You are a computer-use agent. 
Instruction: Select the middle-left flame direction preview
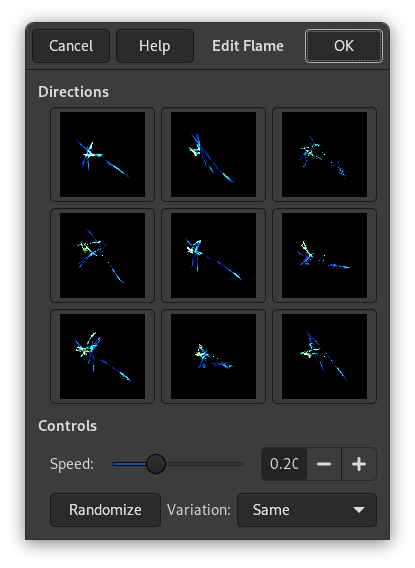point(102,255)
